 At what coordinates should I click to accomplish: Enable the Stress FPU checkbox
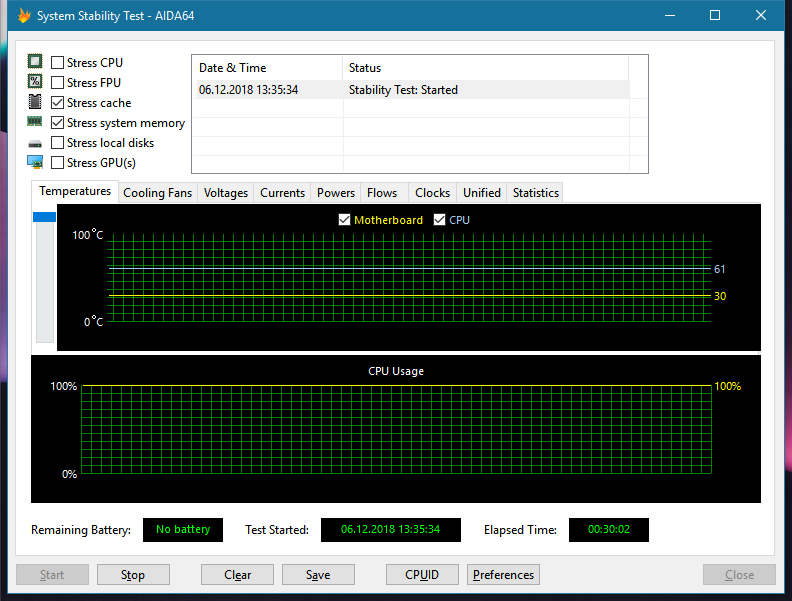click(58, 82)
